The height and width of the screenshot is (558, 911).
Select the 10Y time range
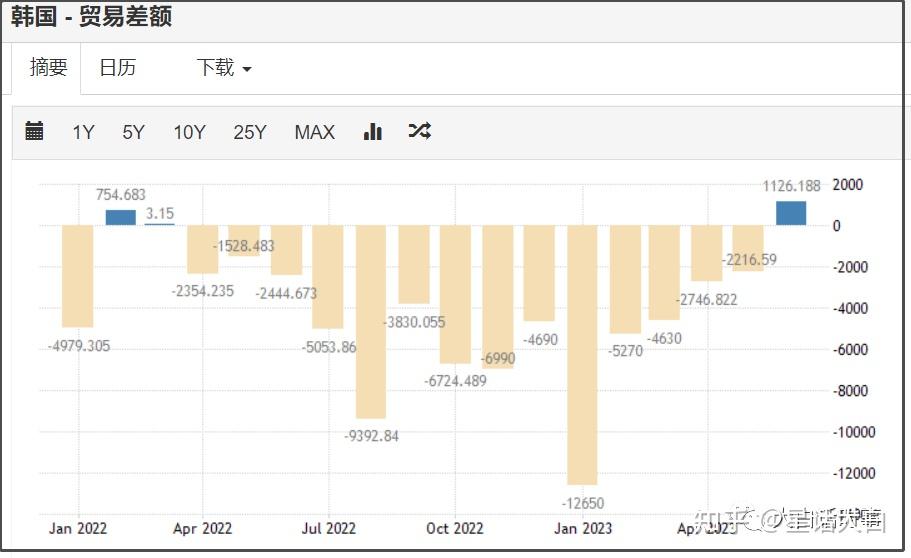(189, 133)
